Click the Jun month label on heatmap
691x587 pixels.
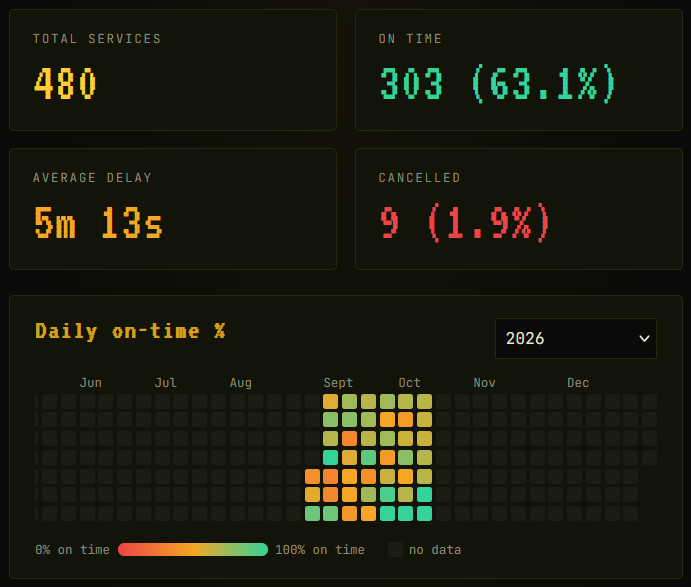tap(90, 383)
